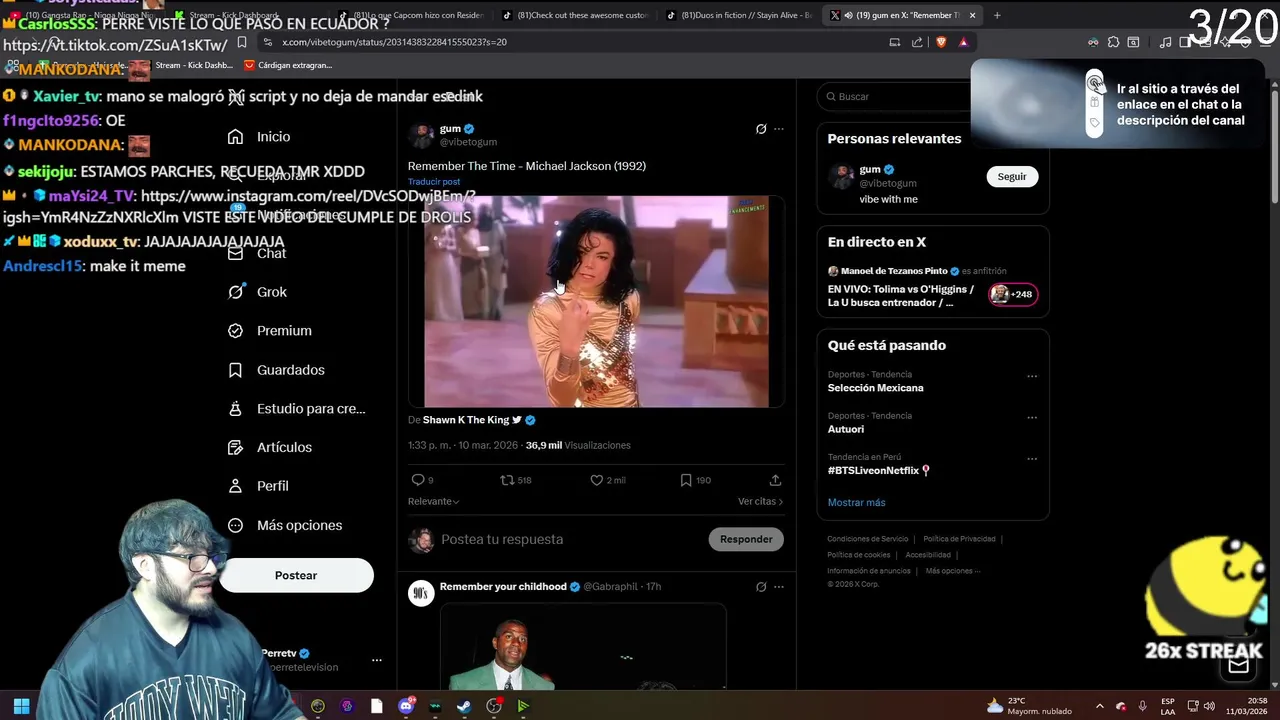Viewport: 1280px width, 720px height.
Task: Click Grok icon on Remember your childhood post
Action: click(x=761, y=587)
